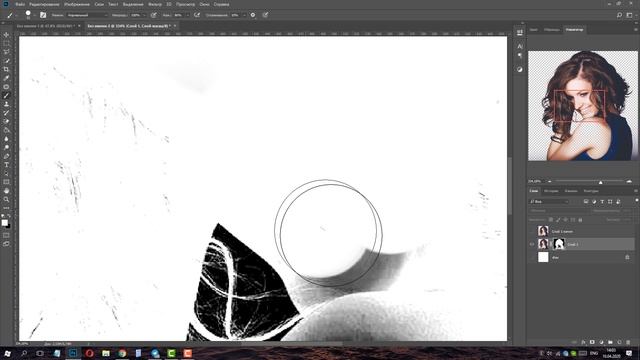Select the Pen tool

tap(6, 156)
